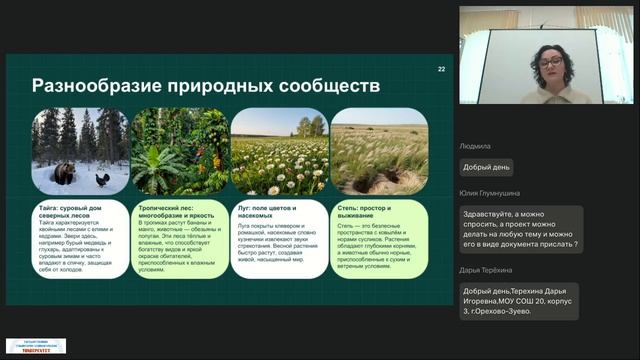Image resolution: width=640 pixels, height=360 pixels.
Task: Click chat sender name 'Дарья Терёхина'
Action: (486, 270)
